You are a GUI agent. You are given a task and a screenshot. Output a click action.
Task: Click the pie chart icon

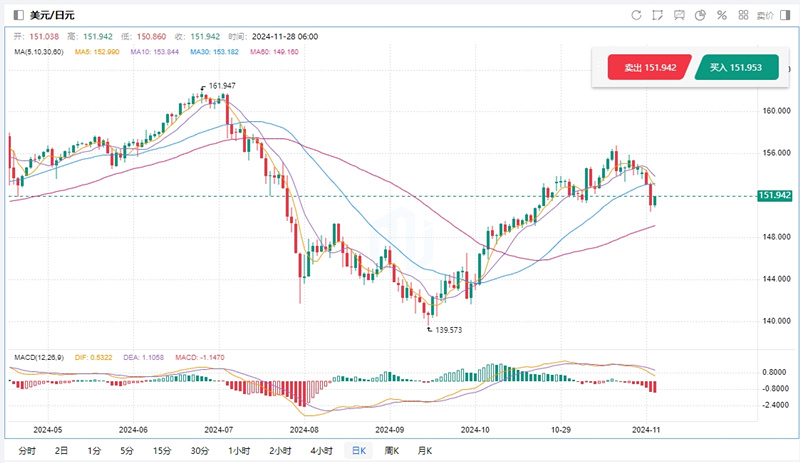click(x=701, y=15)
